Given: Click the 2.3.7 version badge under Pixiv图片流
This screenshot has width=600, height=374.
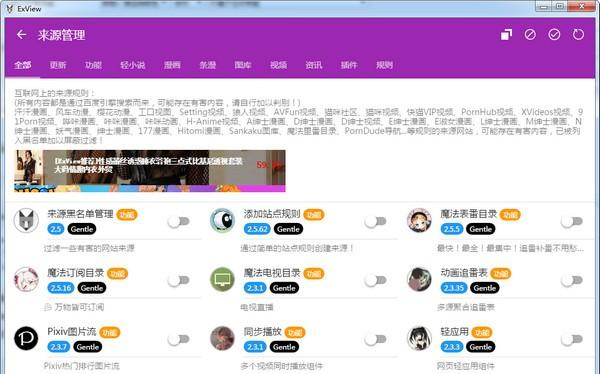Looking at the screenshot, I should click(59, 347).
